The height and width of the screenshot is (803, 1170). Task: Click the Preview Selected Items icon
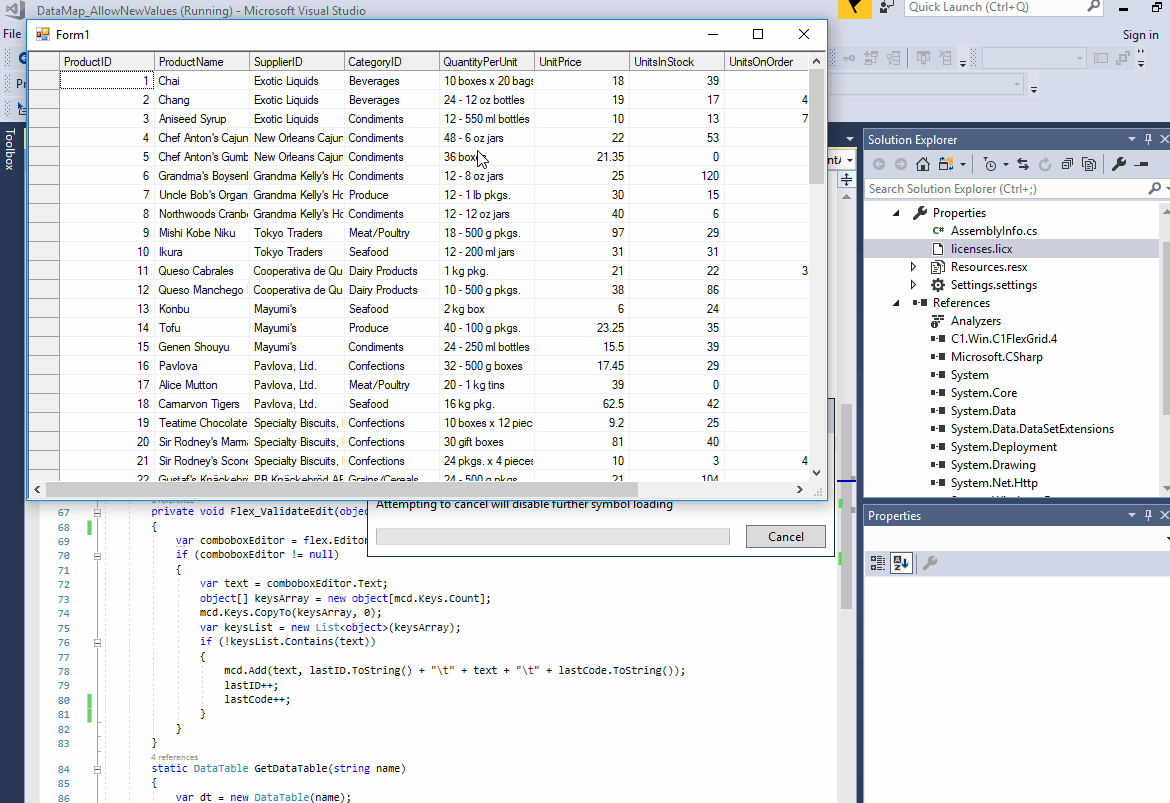[x=1142, y=164]
